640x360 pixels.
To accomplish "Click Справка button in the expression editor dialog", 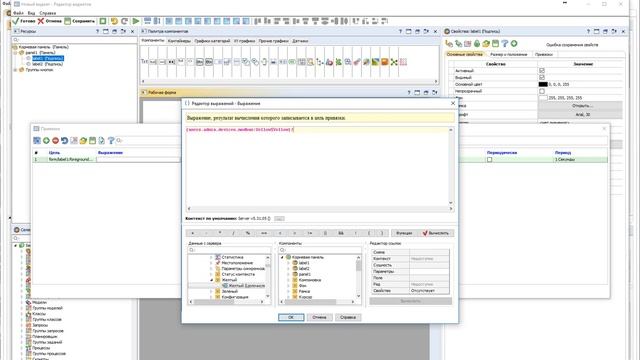I will [x=348, y=317].
